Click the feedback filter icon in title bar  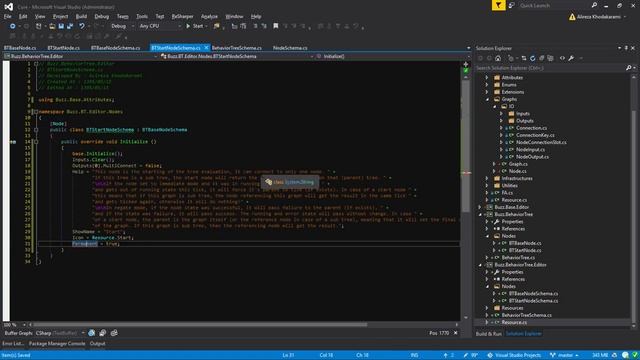pos(498,5)
